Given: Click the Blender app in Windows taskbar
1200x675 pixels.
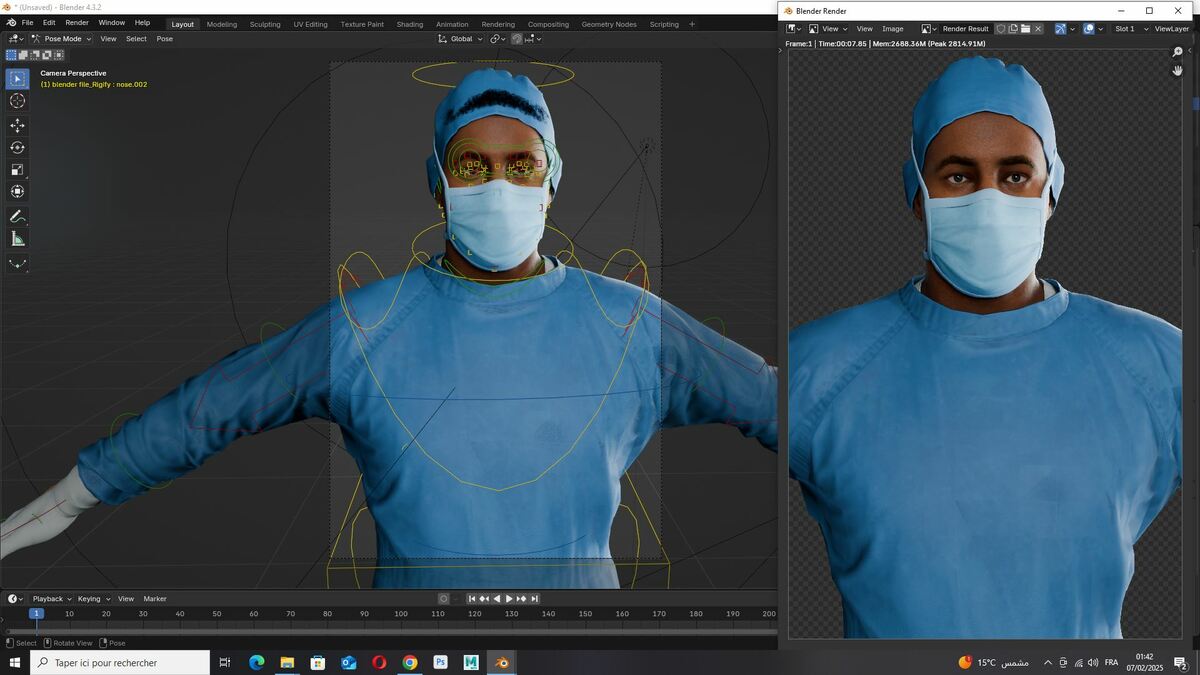Looking at the screenshot, I should (501, 662).
